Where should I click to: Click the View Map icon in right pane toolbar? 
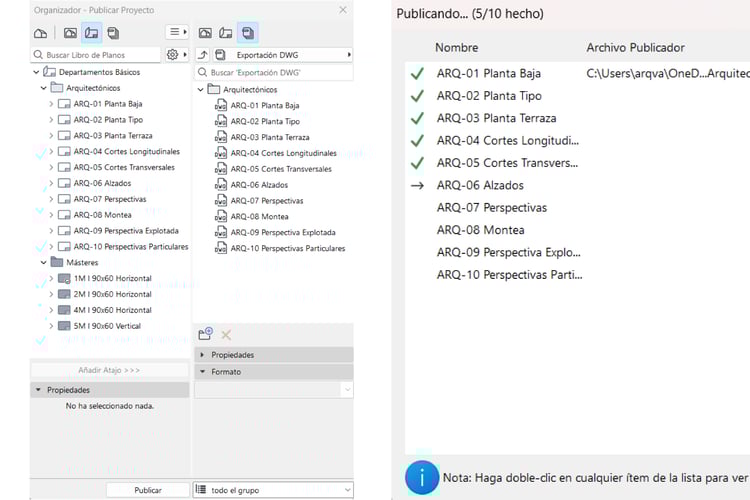point(205,33)
